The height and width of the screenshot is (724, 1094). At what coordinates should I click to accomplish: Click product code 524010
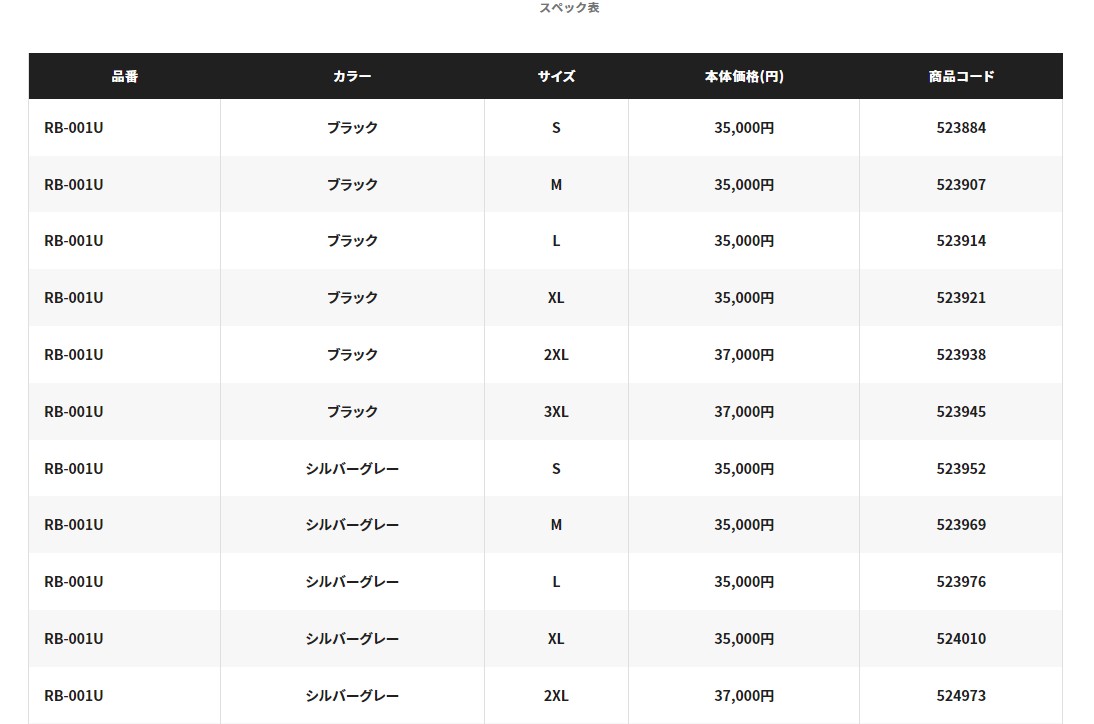click(961, 639)
